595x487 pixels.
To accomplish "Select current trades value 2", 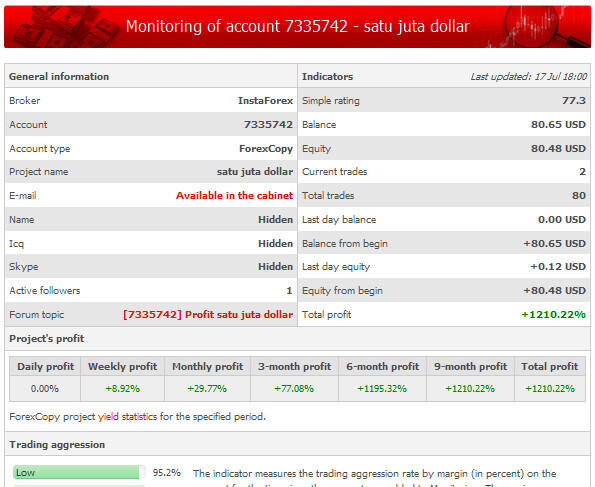I will (x=582, y=172).
